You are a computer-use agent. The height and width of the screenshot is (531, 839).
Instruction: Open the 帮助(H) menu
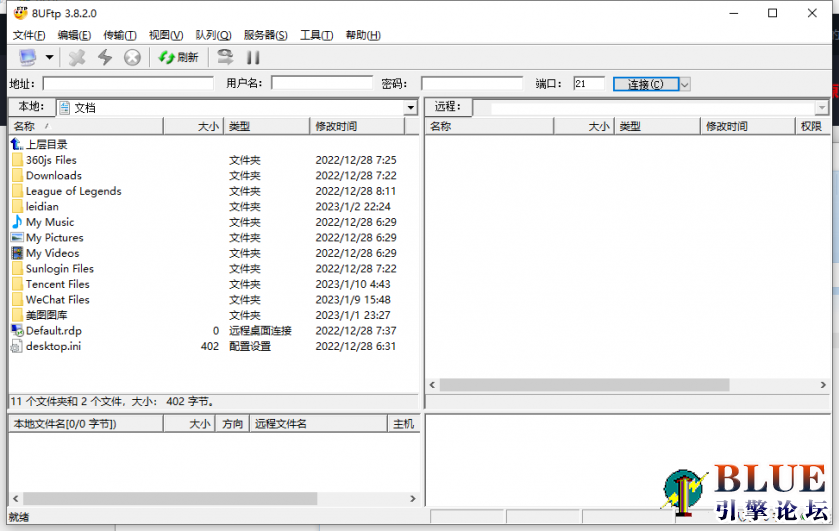pos(363,35)
